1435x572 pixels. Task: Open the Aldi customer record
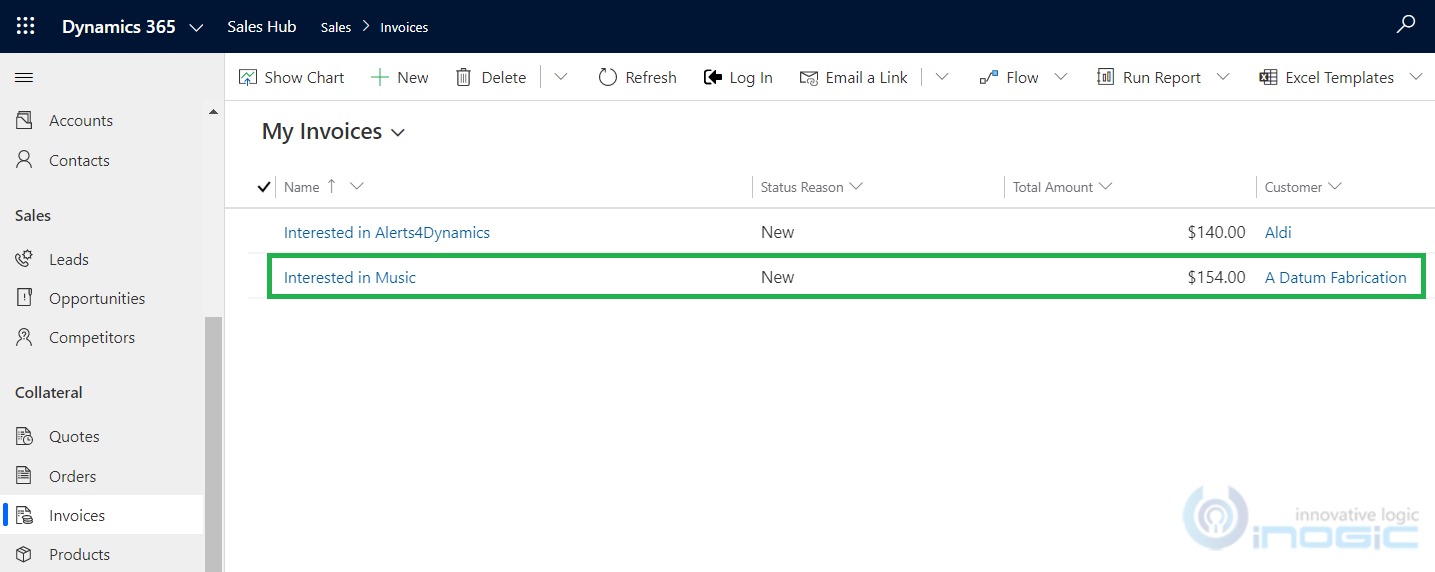click(x=1278, y=232)
